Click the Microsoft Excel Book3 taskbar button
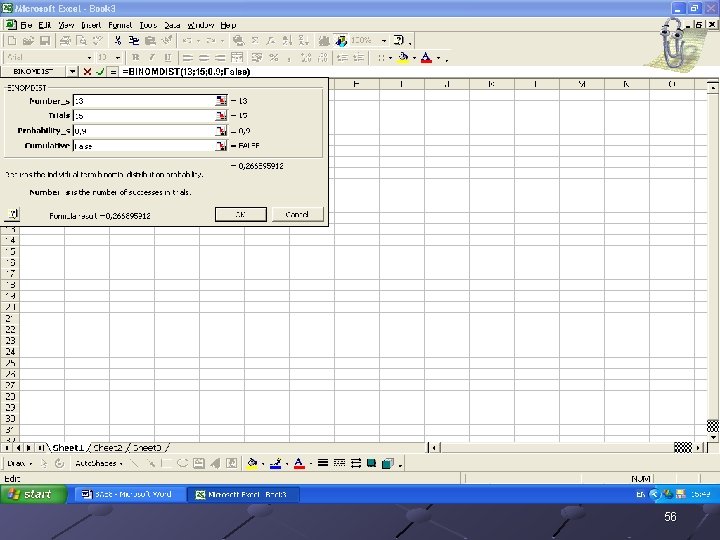Screen dimensions: 720x540 tap(242, 495)
